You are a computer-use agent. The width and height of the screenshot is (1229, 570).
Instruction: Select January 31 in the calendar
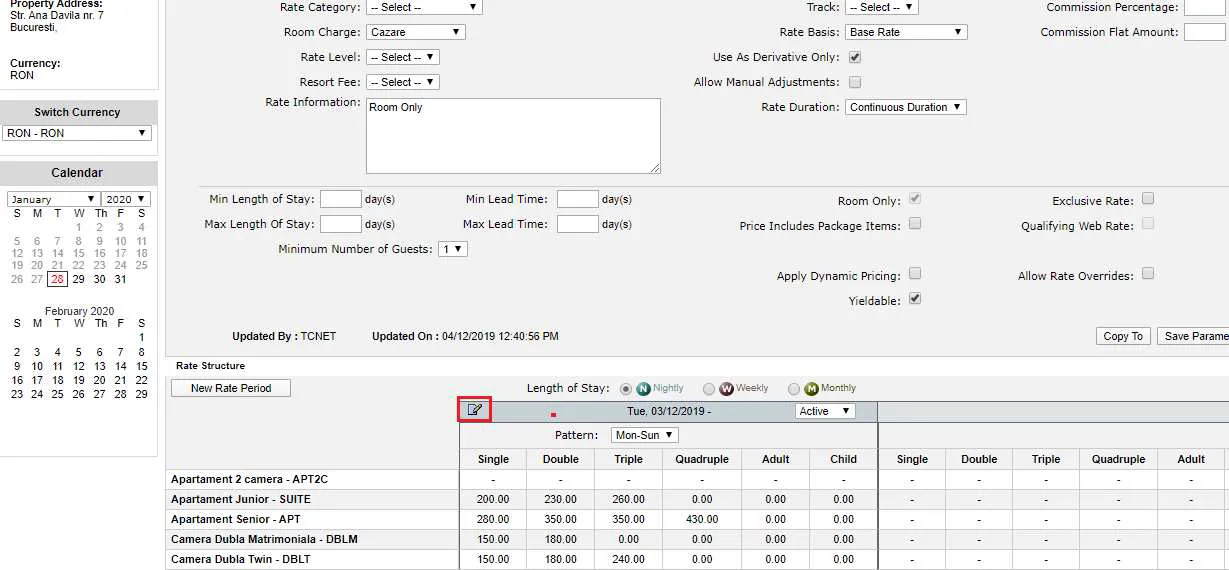121,279
